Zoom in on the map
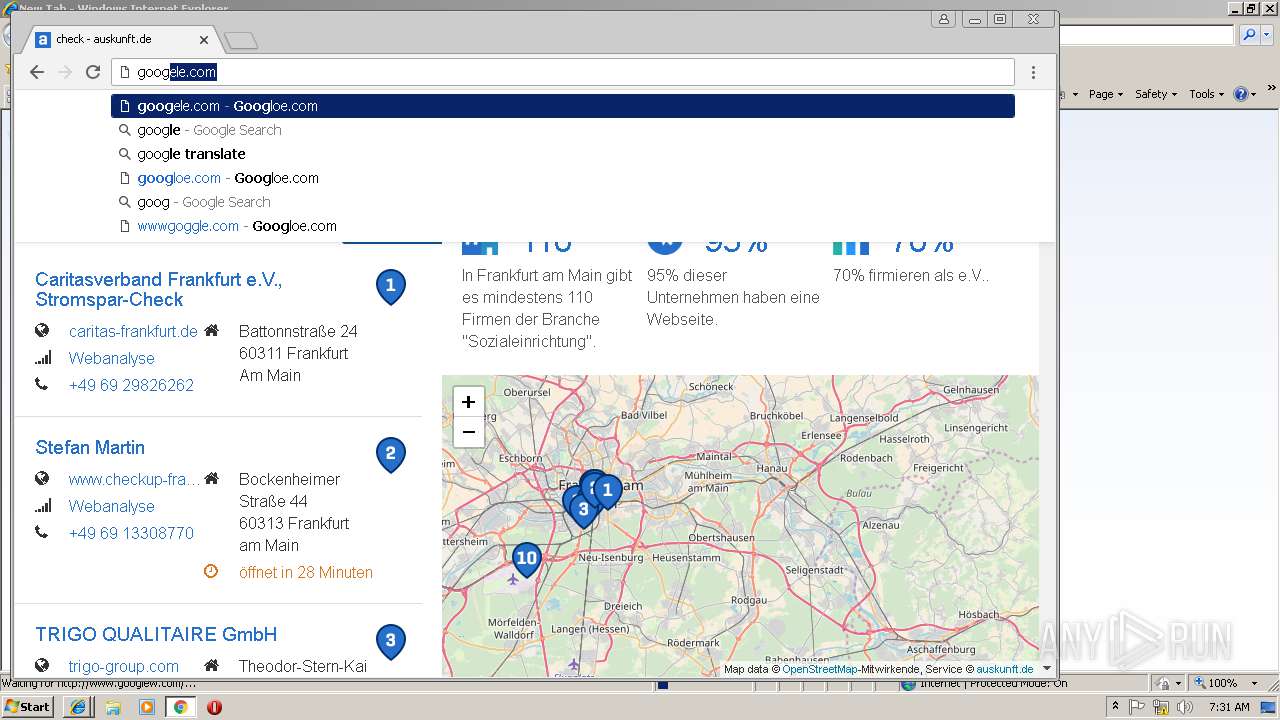This screenshot has width=1280, height=720. click(468, 402)
